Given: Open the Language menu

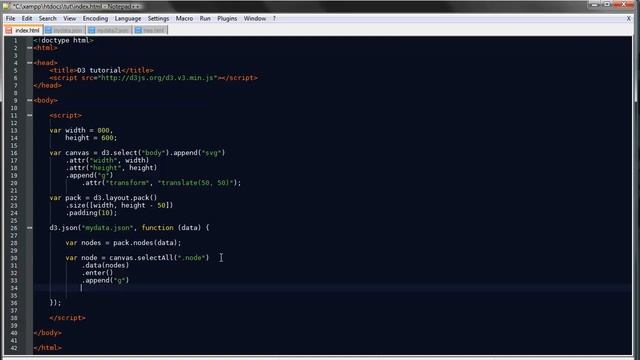Looking at the screenshot, I should click(x=128, y=18).
